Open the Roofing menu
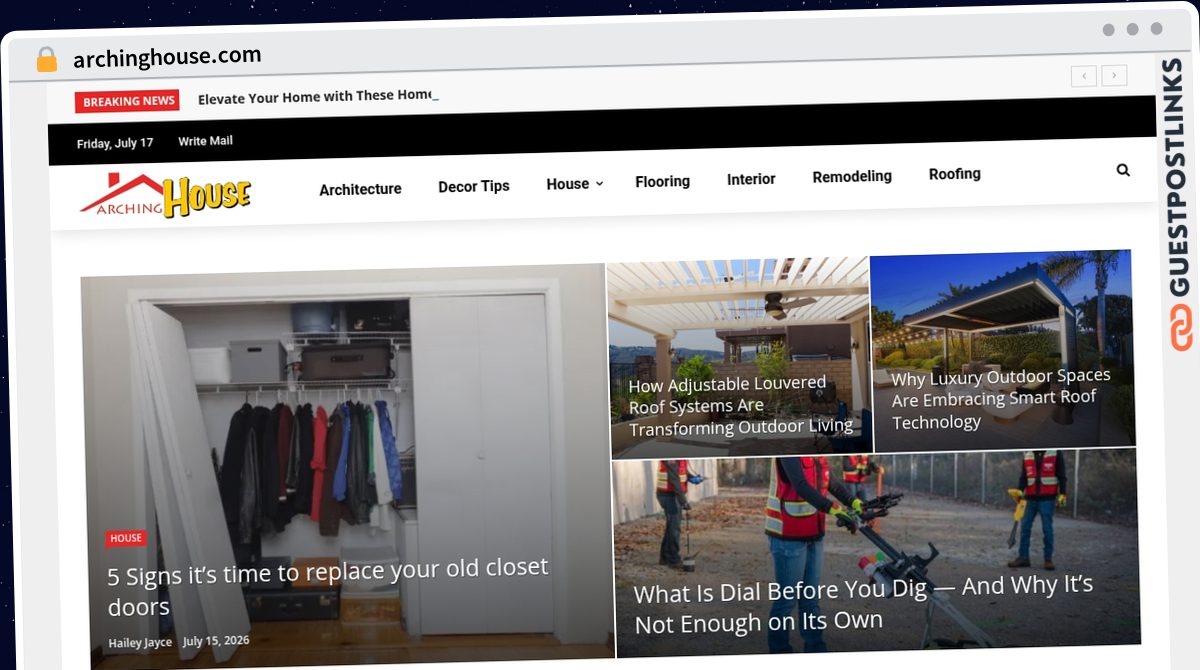1200x670 pixels. pos(955,174)
